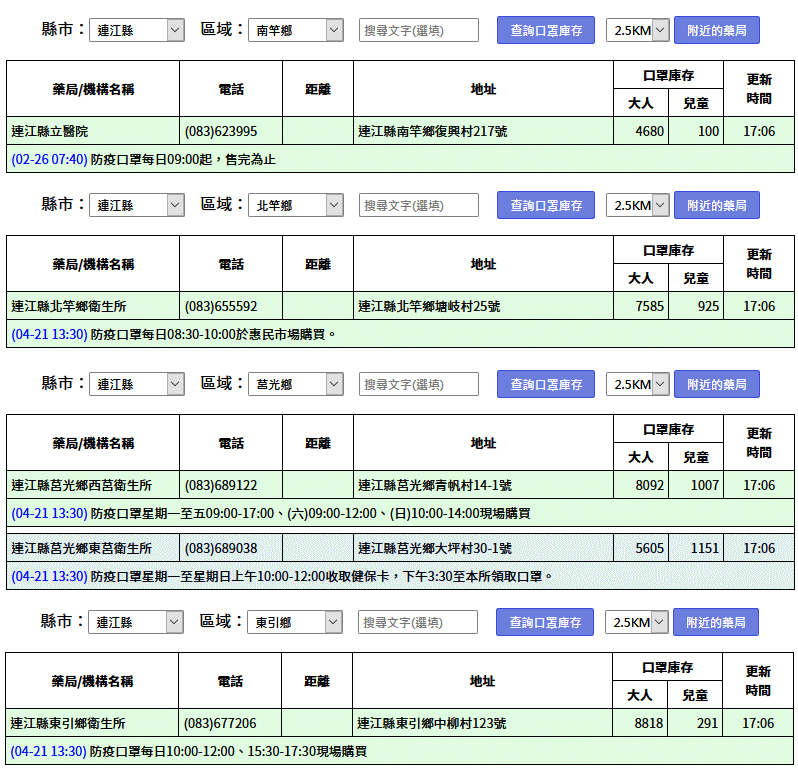Click 地址 header in 東引鄉 table

click(482, 681)
